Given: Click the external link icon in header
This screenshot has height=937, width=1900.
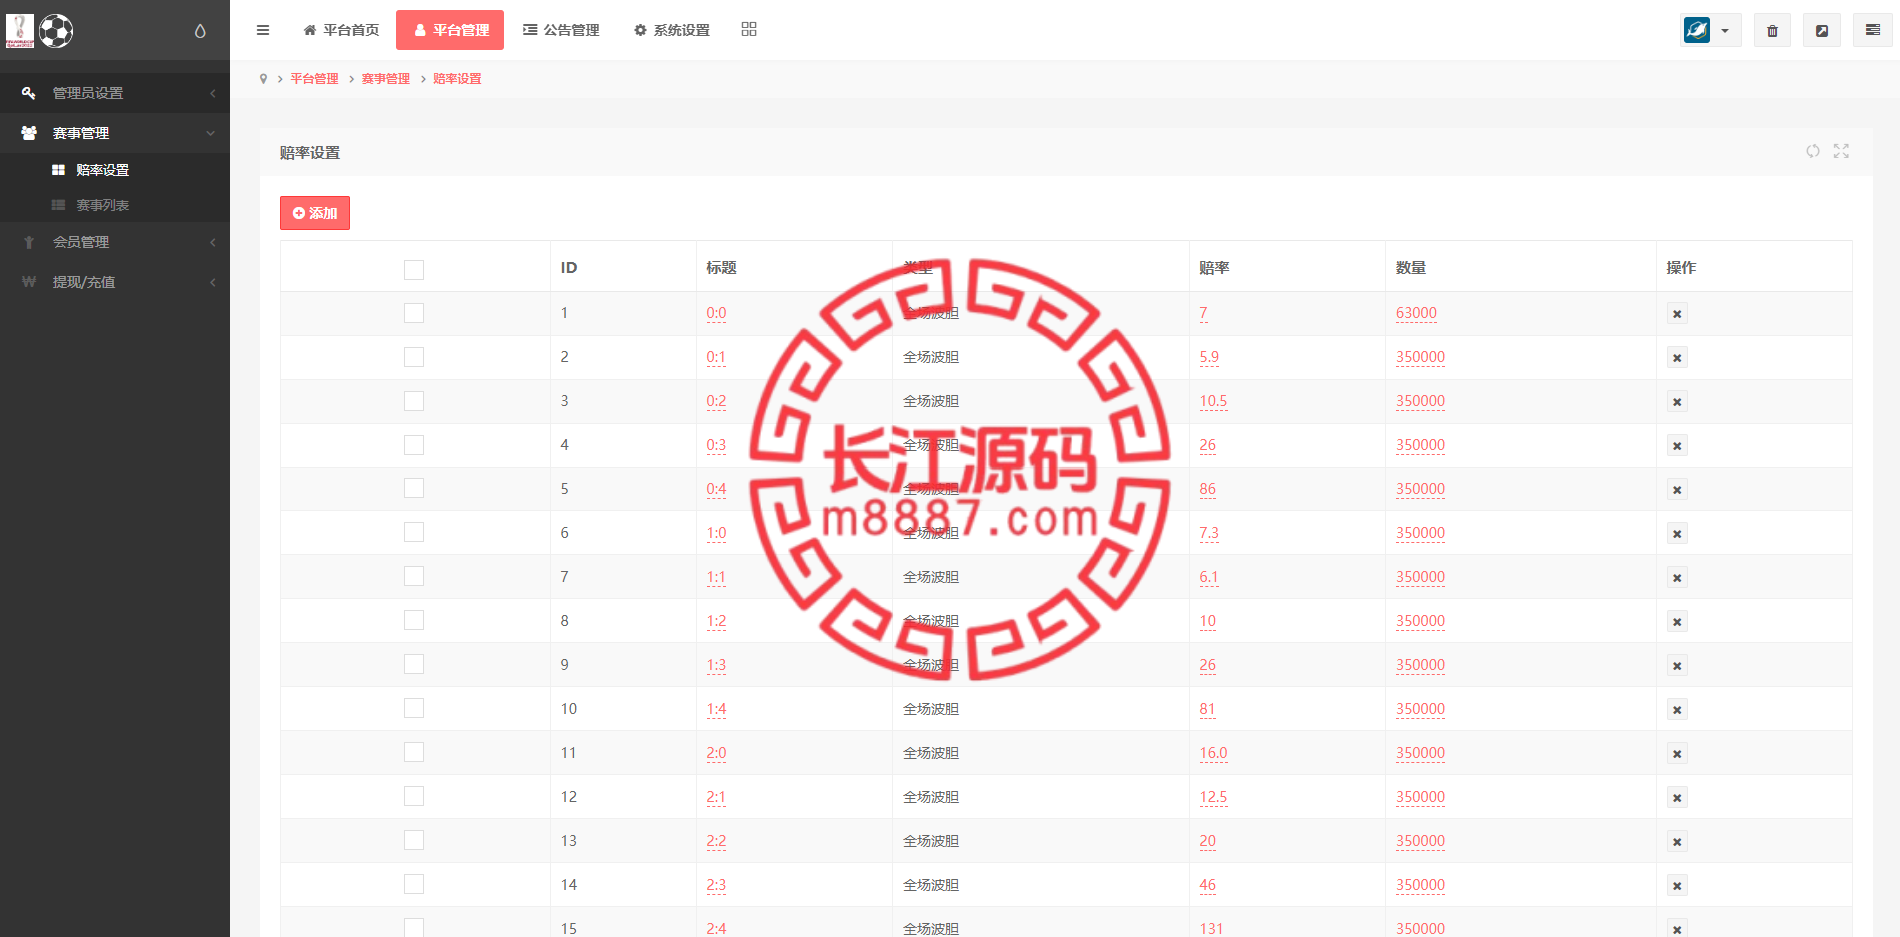Looking at the screenshot, I should pyautogui.click(x=1822, y=30).
